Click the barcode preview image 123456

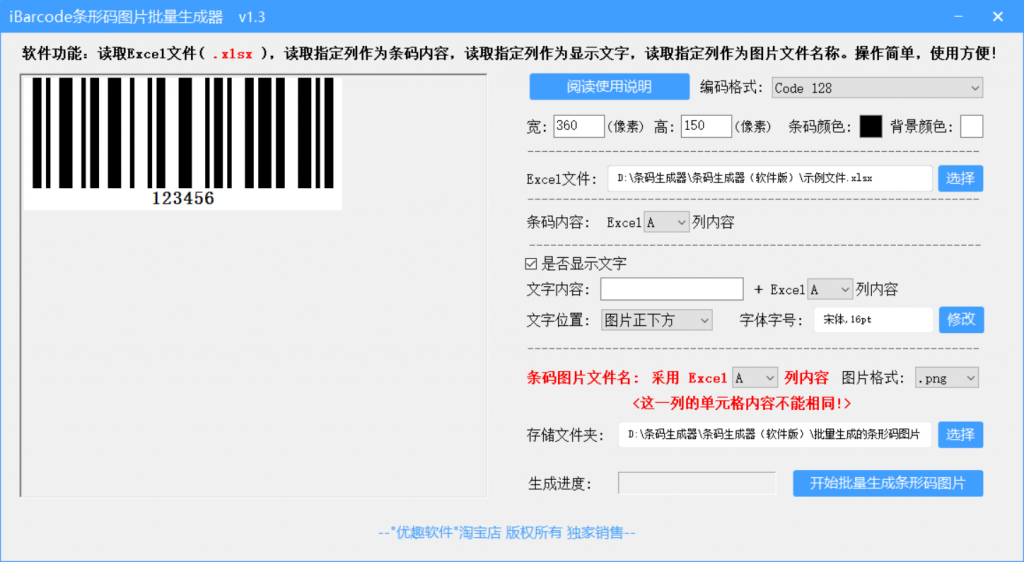(x=183, y=144)
